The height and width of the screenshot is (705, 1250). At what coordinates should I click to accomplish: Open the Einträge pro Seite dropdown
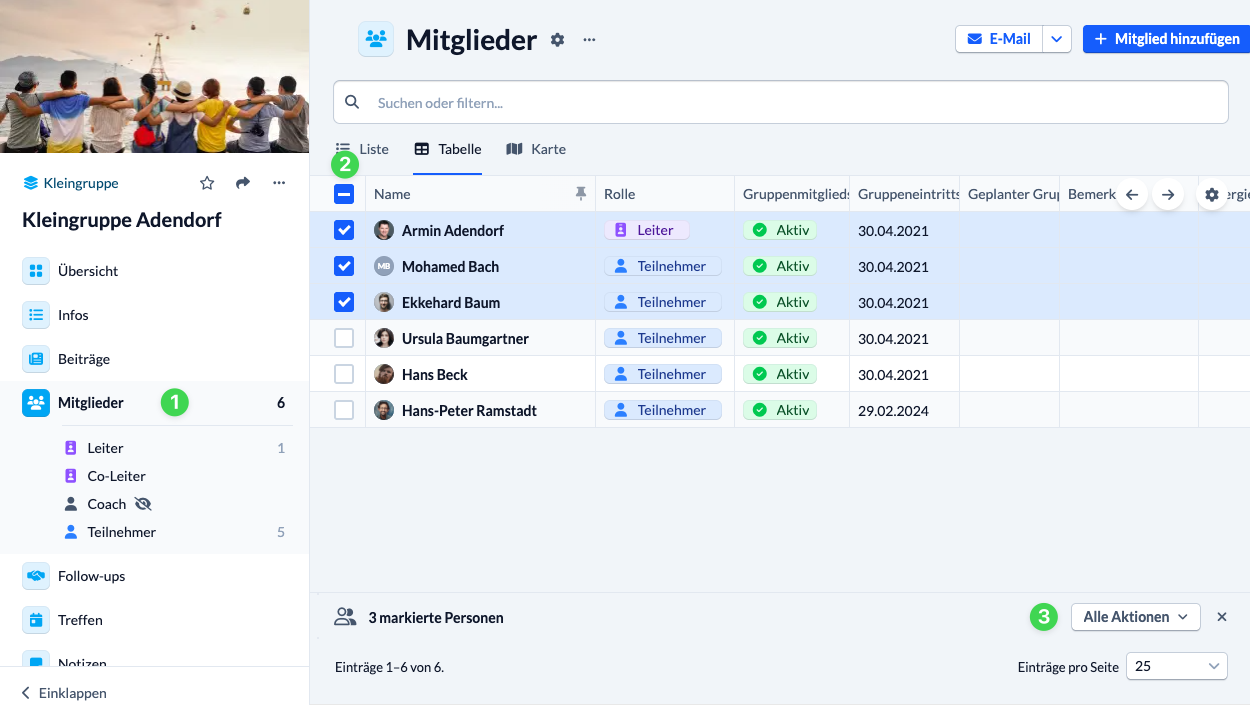point(1177,666)
